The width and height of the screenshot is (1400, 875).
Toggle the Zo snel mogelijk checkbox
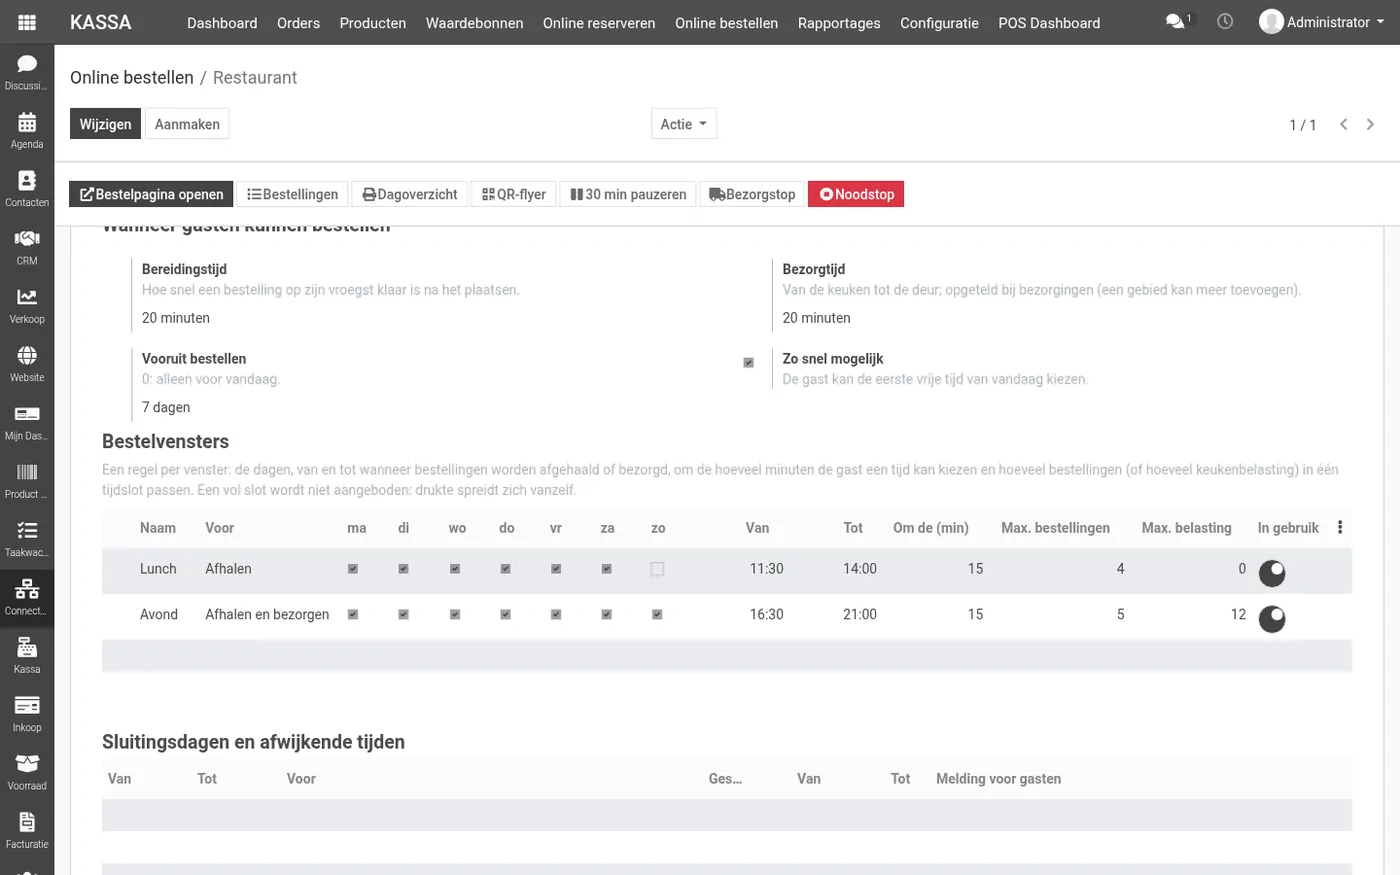[x=748, y=362]
